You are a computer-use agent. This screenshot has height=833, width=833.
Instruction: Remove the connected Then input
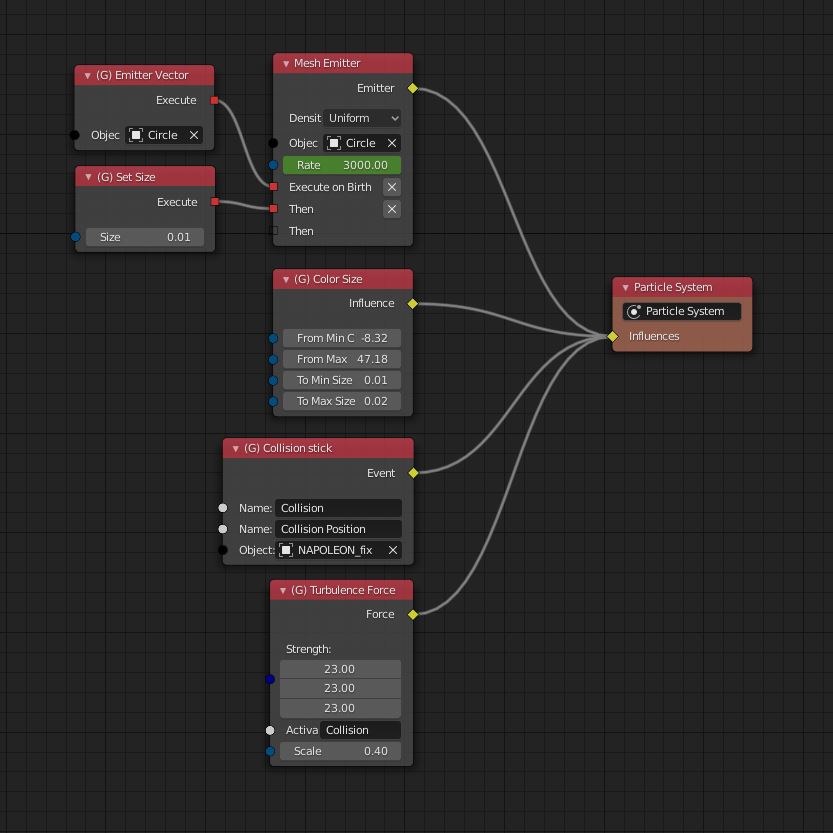point(392,209)
